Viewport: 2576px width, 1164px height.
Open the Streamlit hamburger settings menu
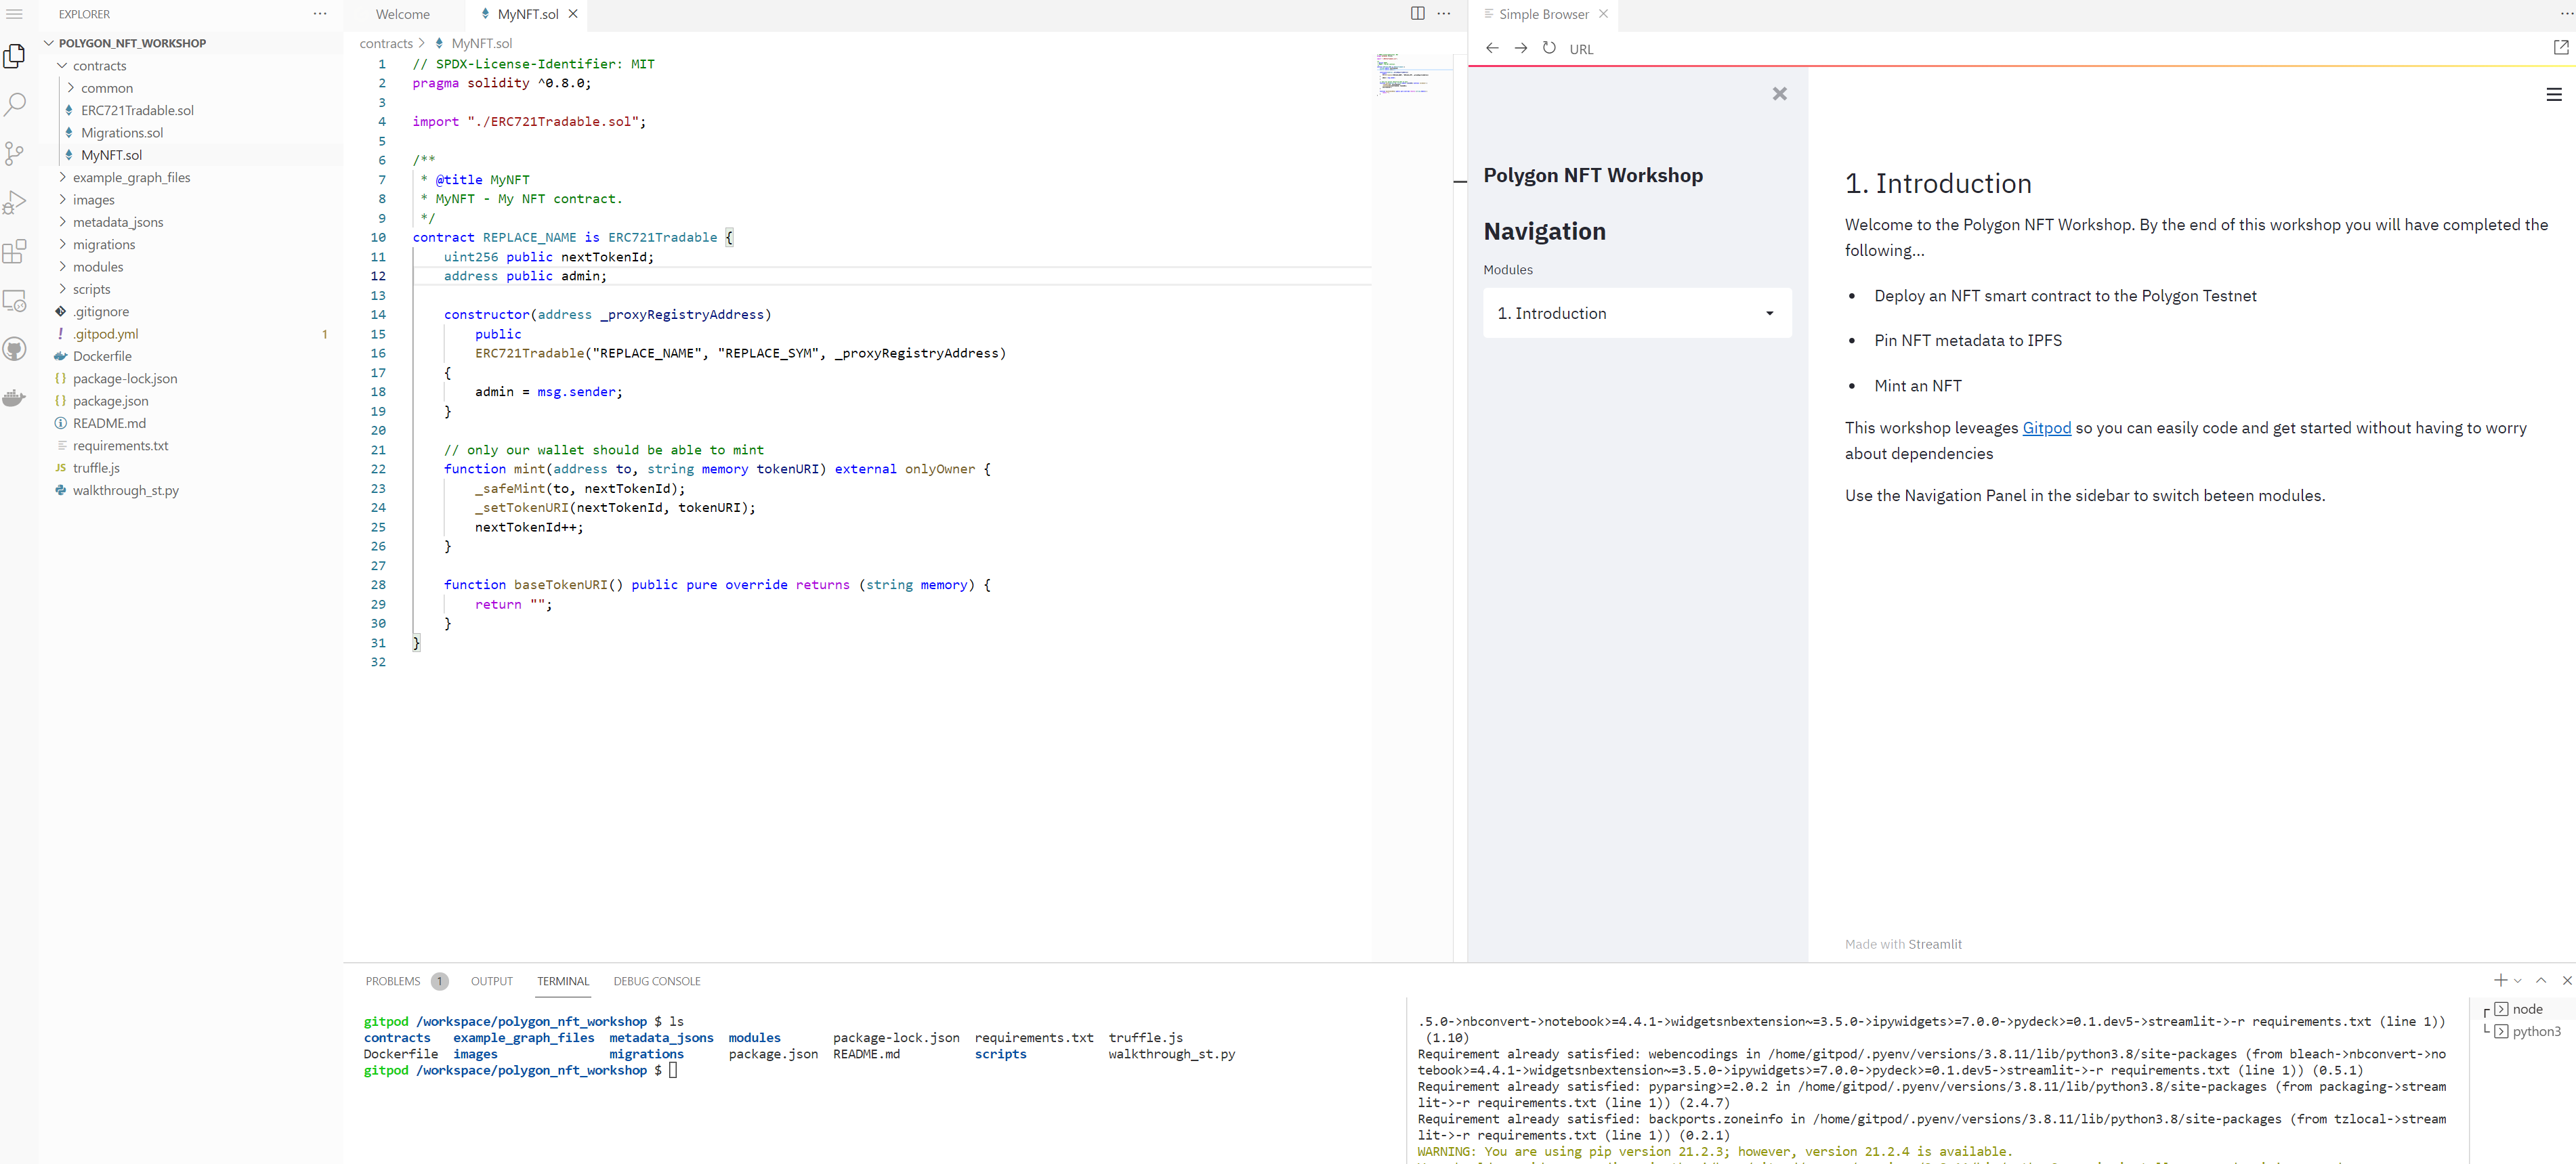pyautogui.click(x=2553, y=94)
